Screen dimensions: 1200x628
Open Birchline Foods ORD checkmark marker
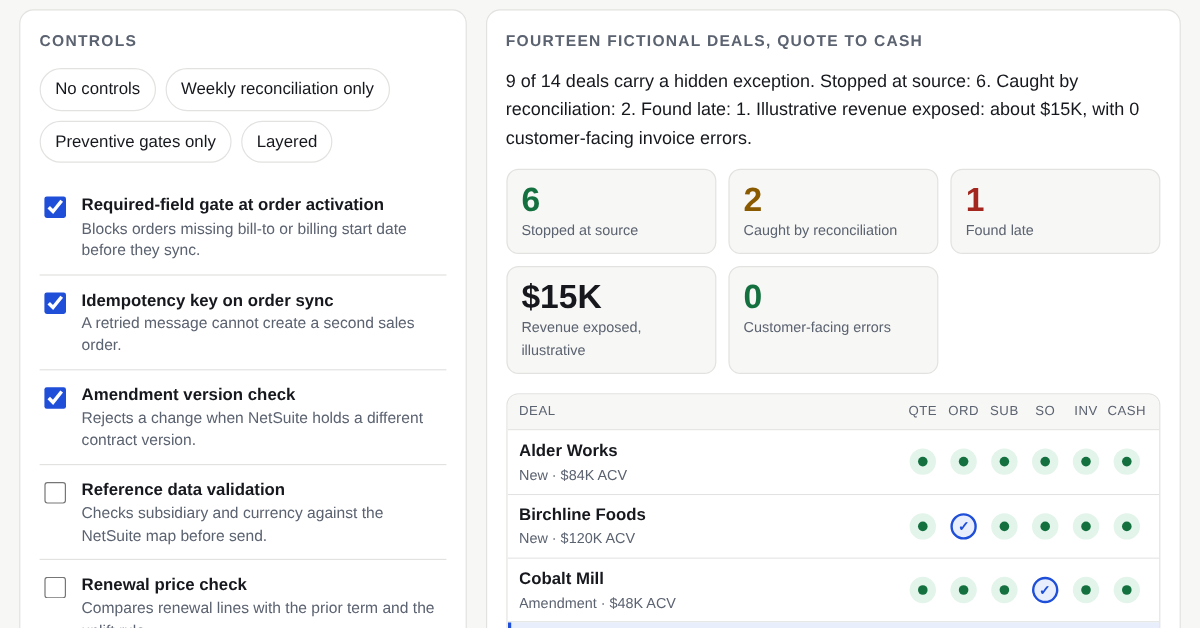coord(963,526)
